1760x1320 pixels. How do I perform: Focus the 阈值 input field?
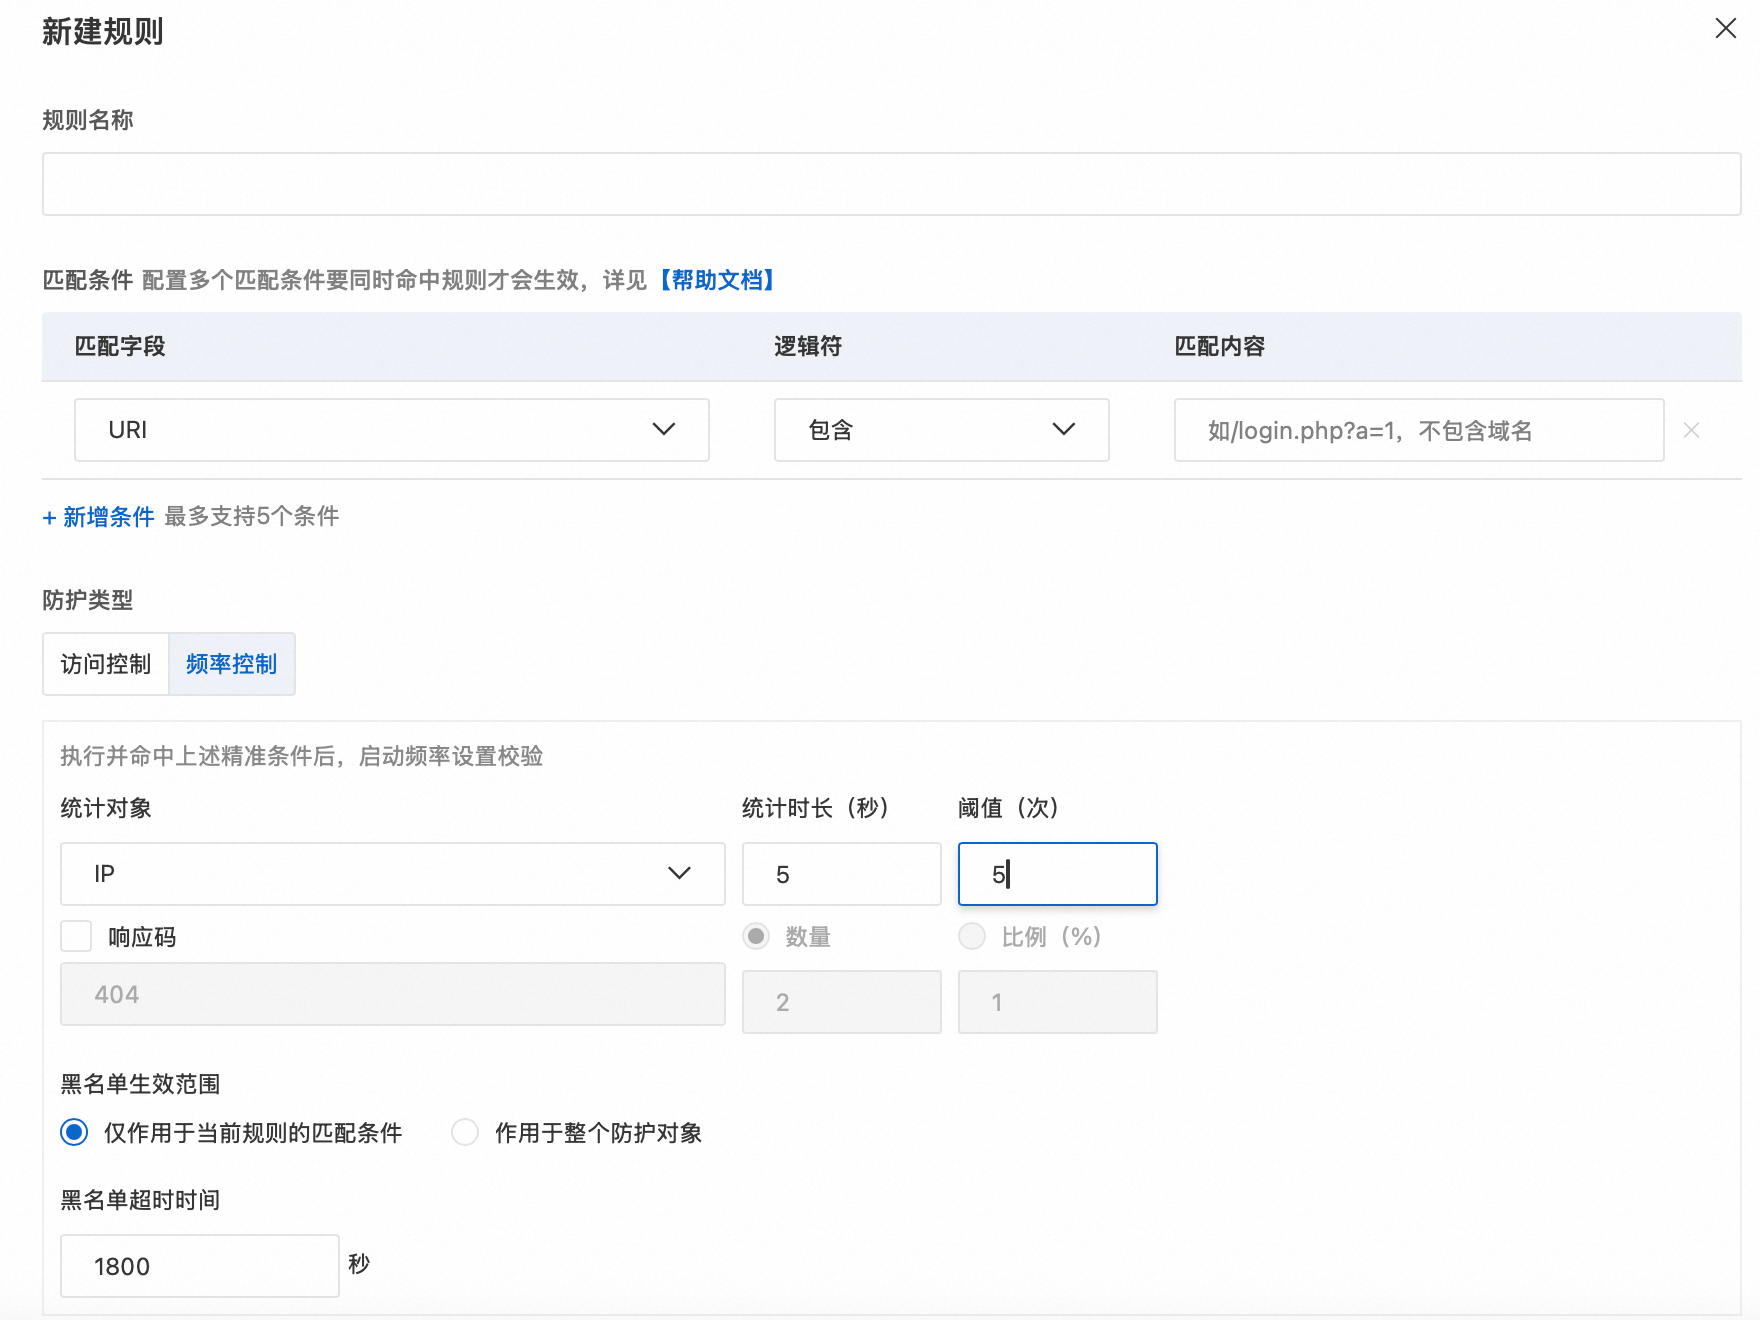[x=1057, y=874]
